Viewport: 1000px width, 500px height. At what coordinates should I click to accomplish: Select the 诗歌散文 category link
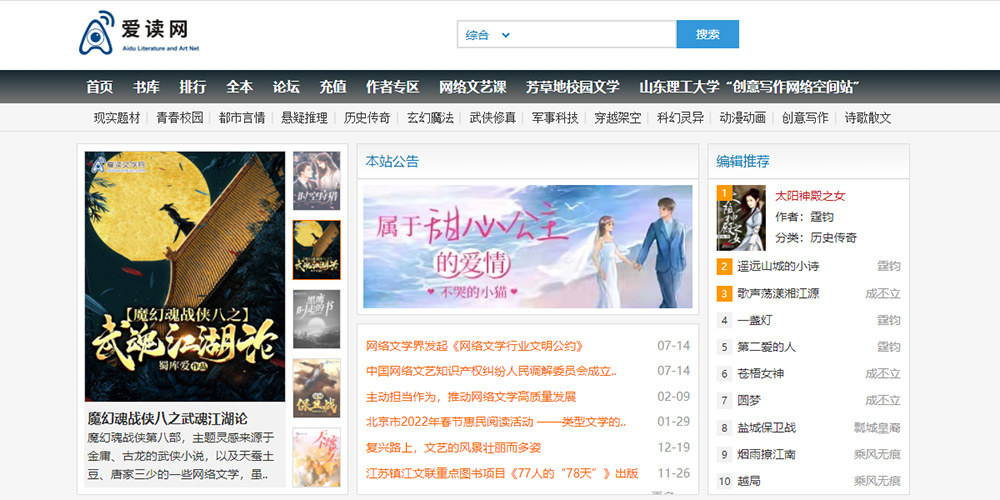(x=868, y=118)
